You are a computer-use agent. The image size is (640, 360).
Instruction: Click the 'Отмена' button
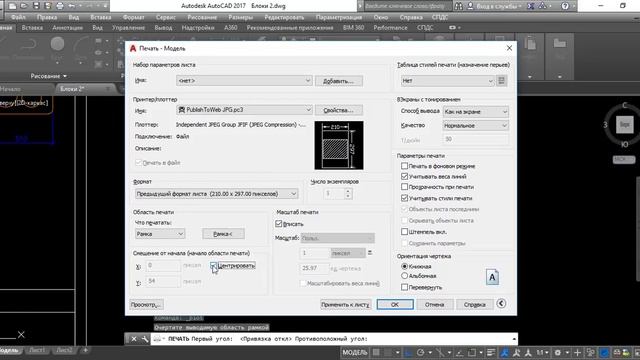(434, 304)
